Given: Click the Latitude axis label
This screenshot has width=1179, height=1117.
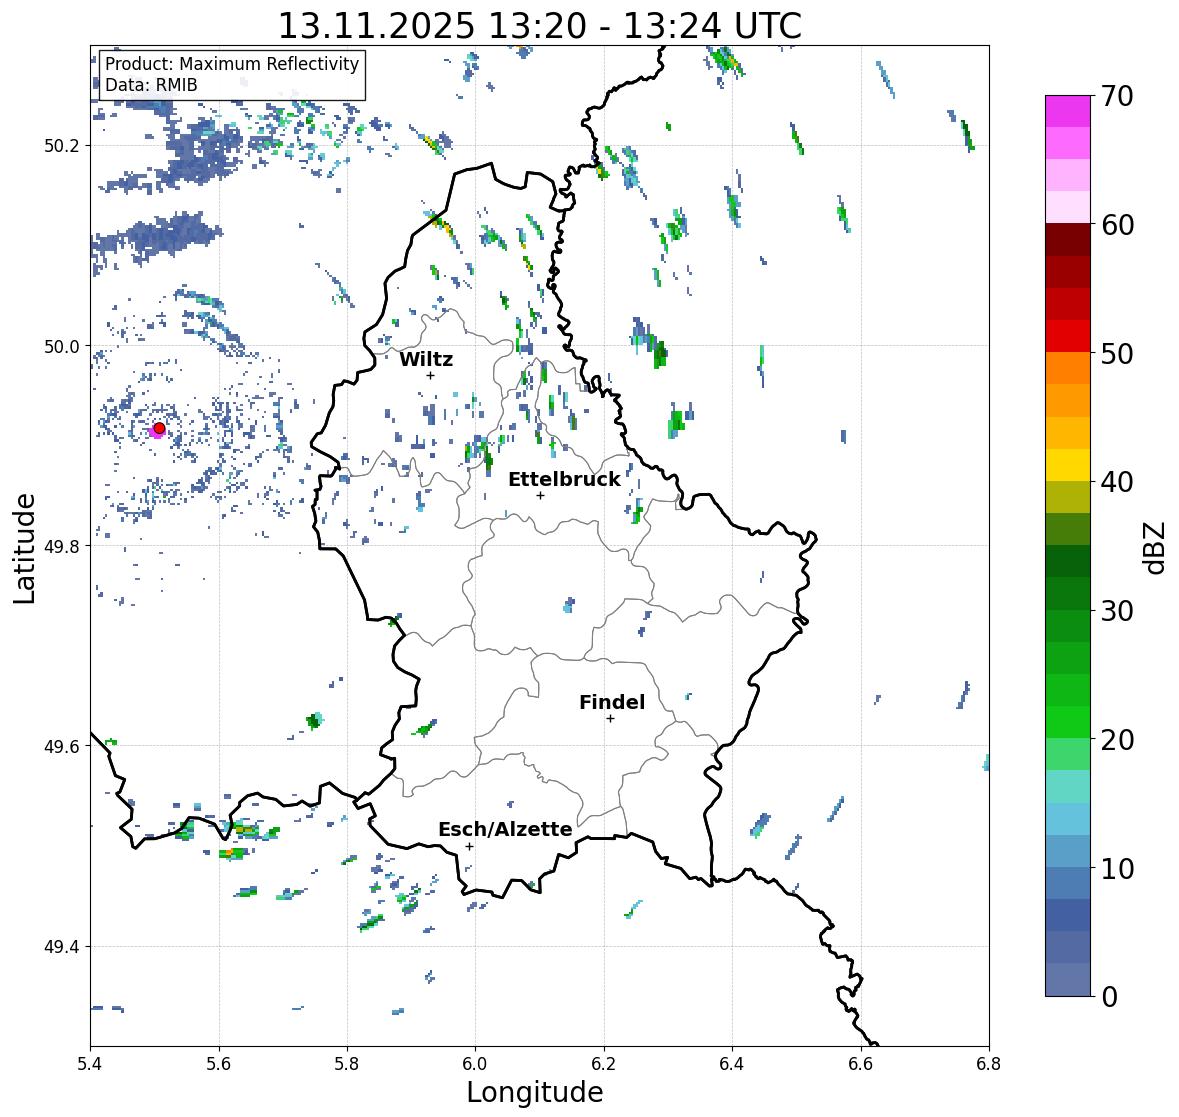Looking at the screenshot, I should coord(24,548).
